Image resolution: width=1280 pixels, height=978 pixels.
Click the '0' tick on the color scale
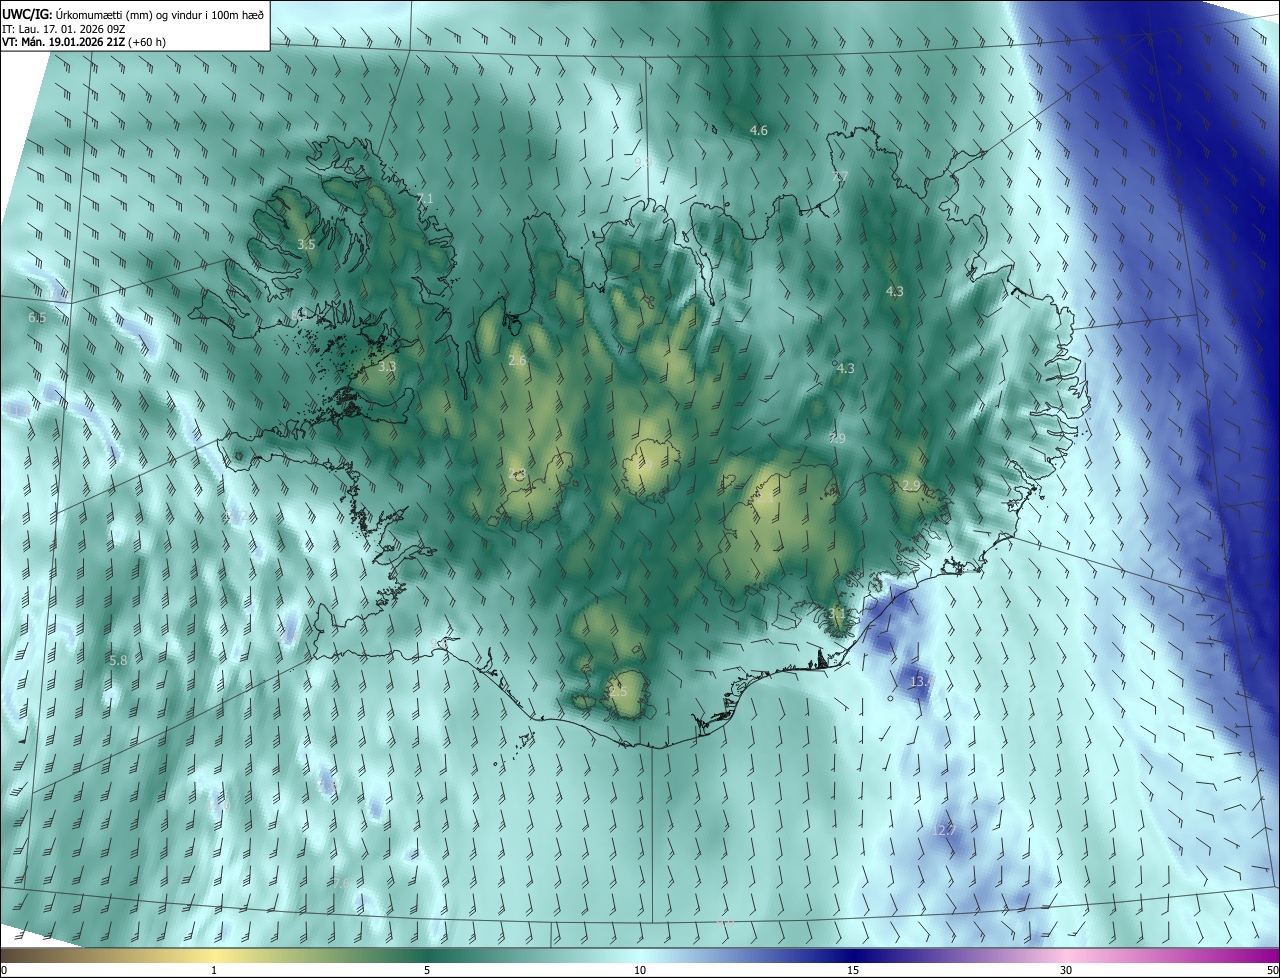pyautogui.click(x=4, y=970)
